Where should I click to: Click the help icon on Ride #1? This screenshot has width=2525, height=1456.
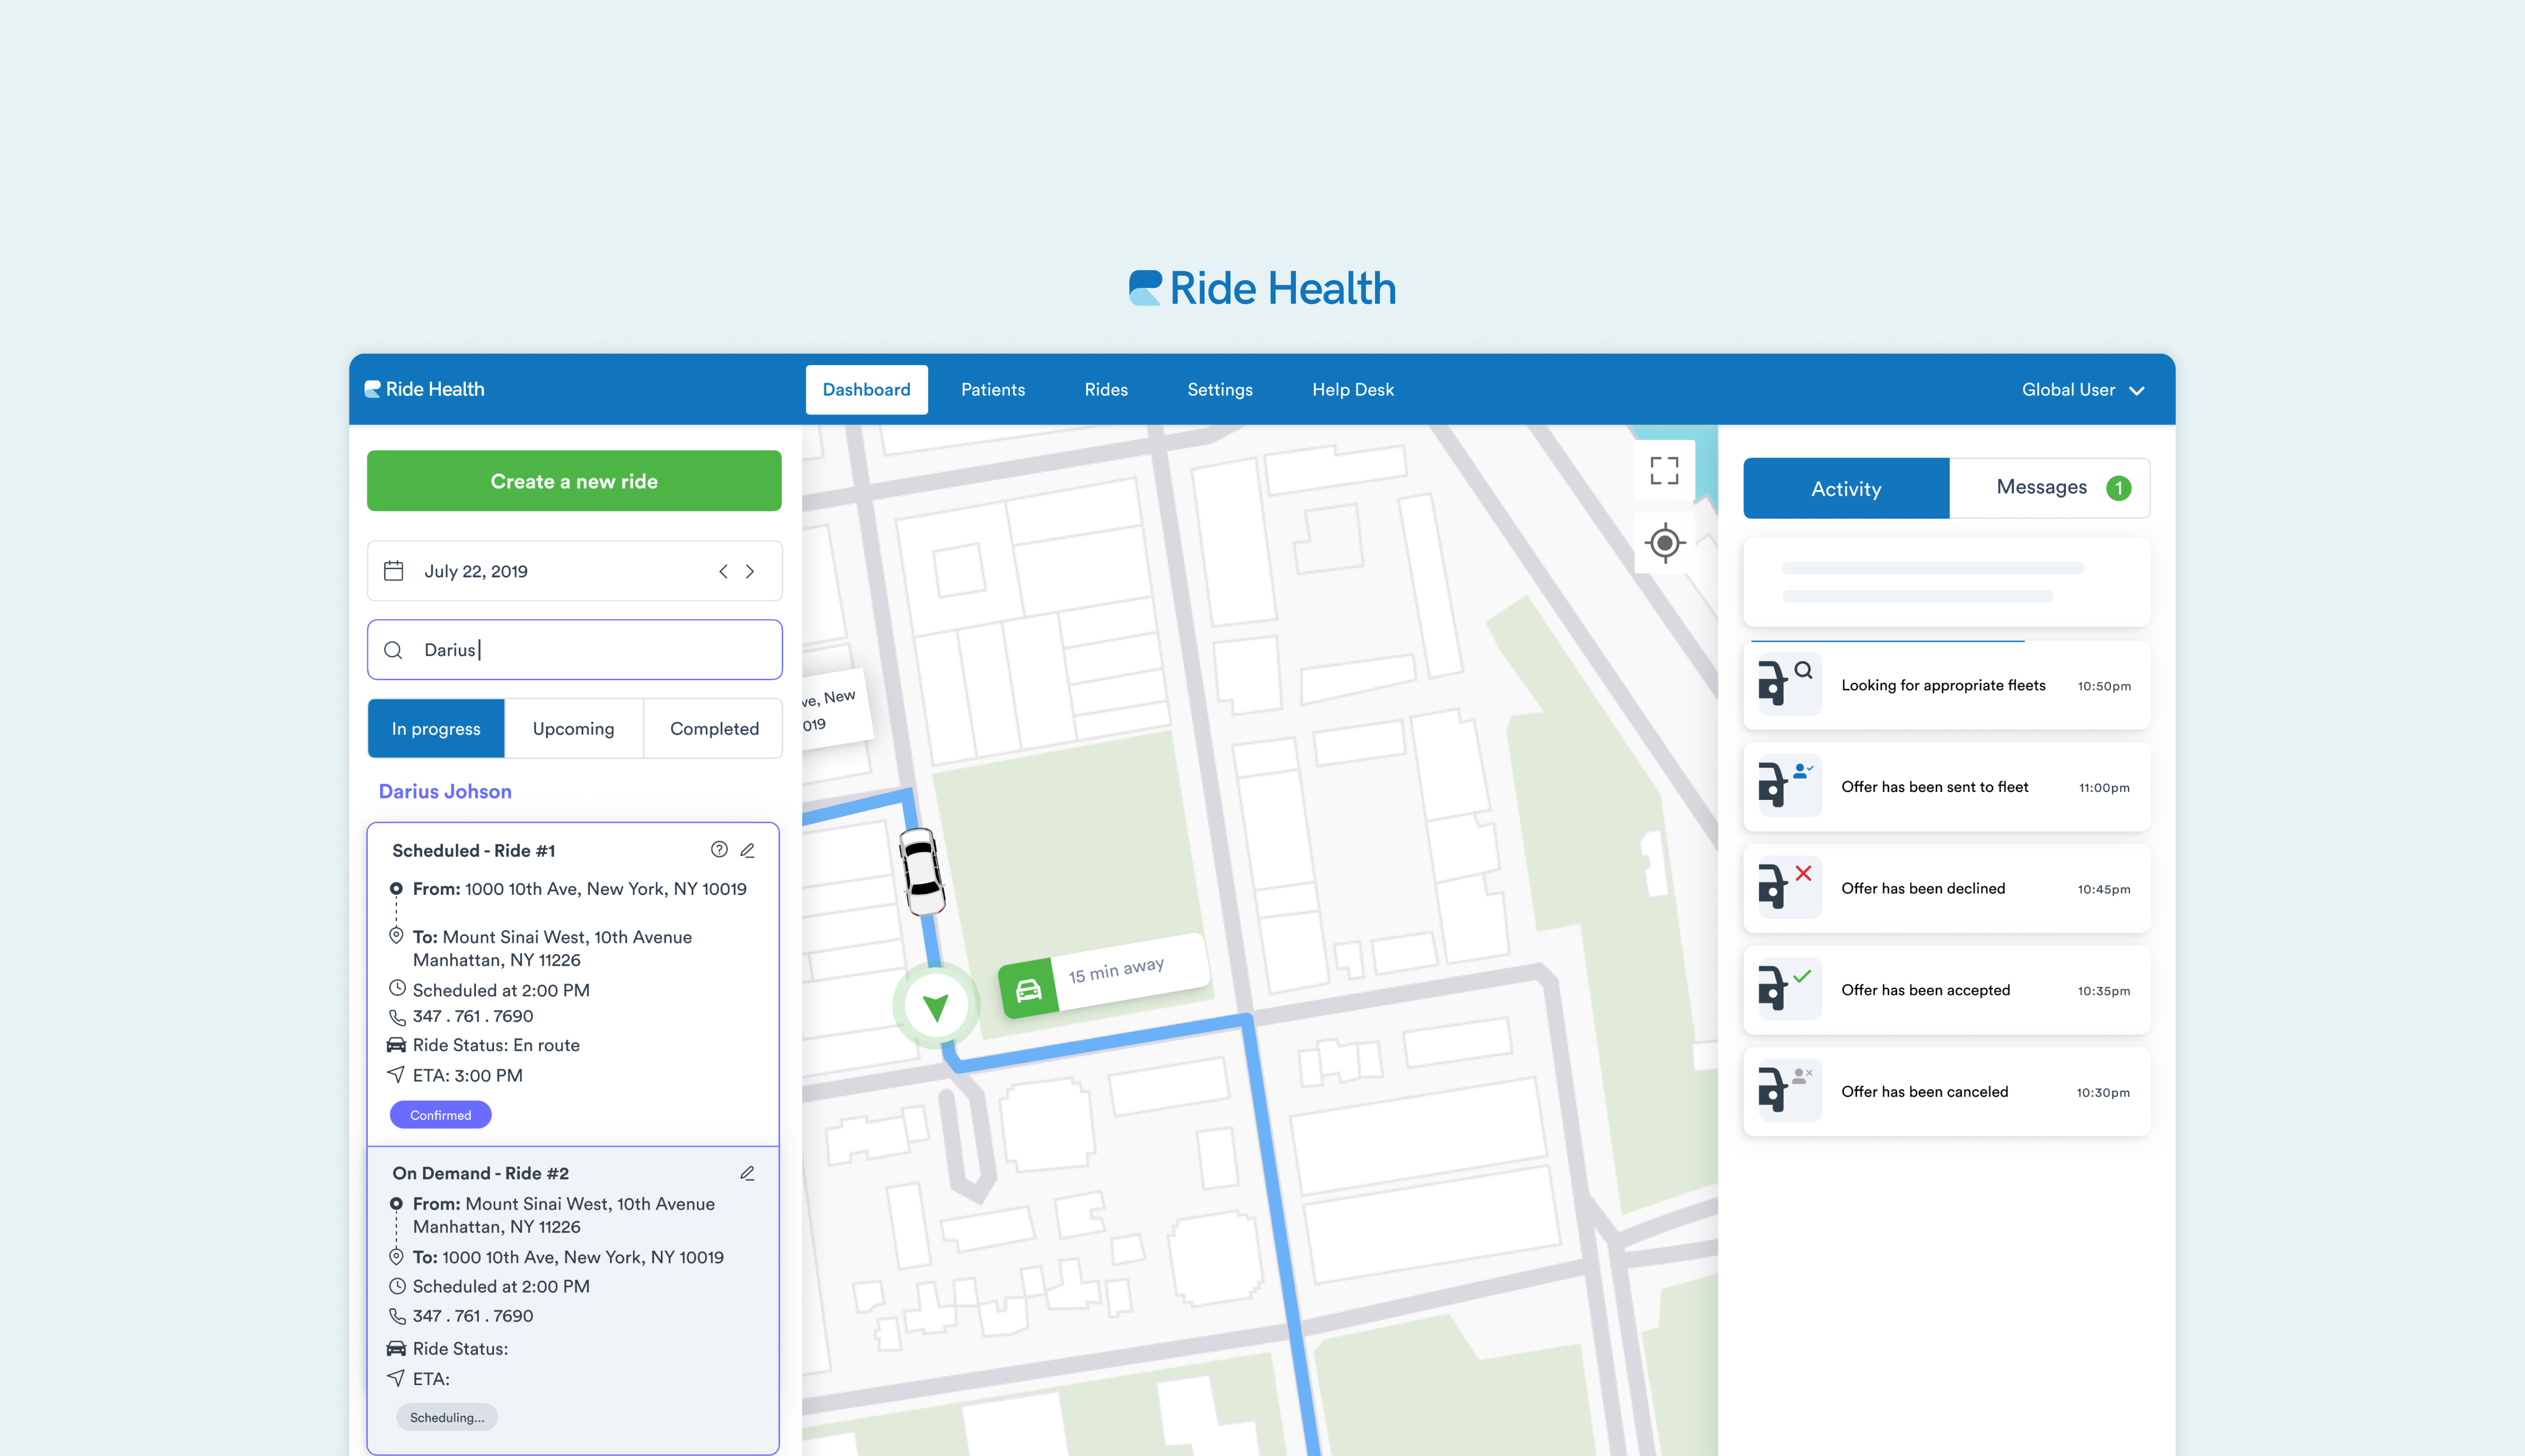[719, 849]
